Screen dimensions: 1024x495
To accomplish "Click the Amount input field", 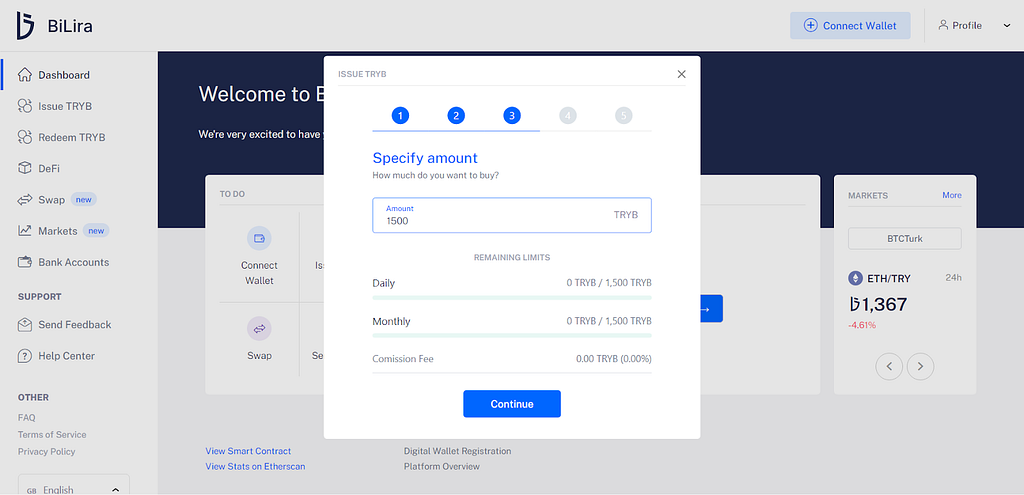I will point(512,215).
